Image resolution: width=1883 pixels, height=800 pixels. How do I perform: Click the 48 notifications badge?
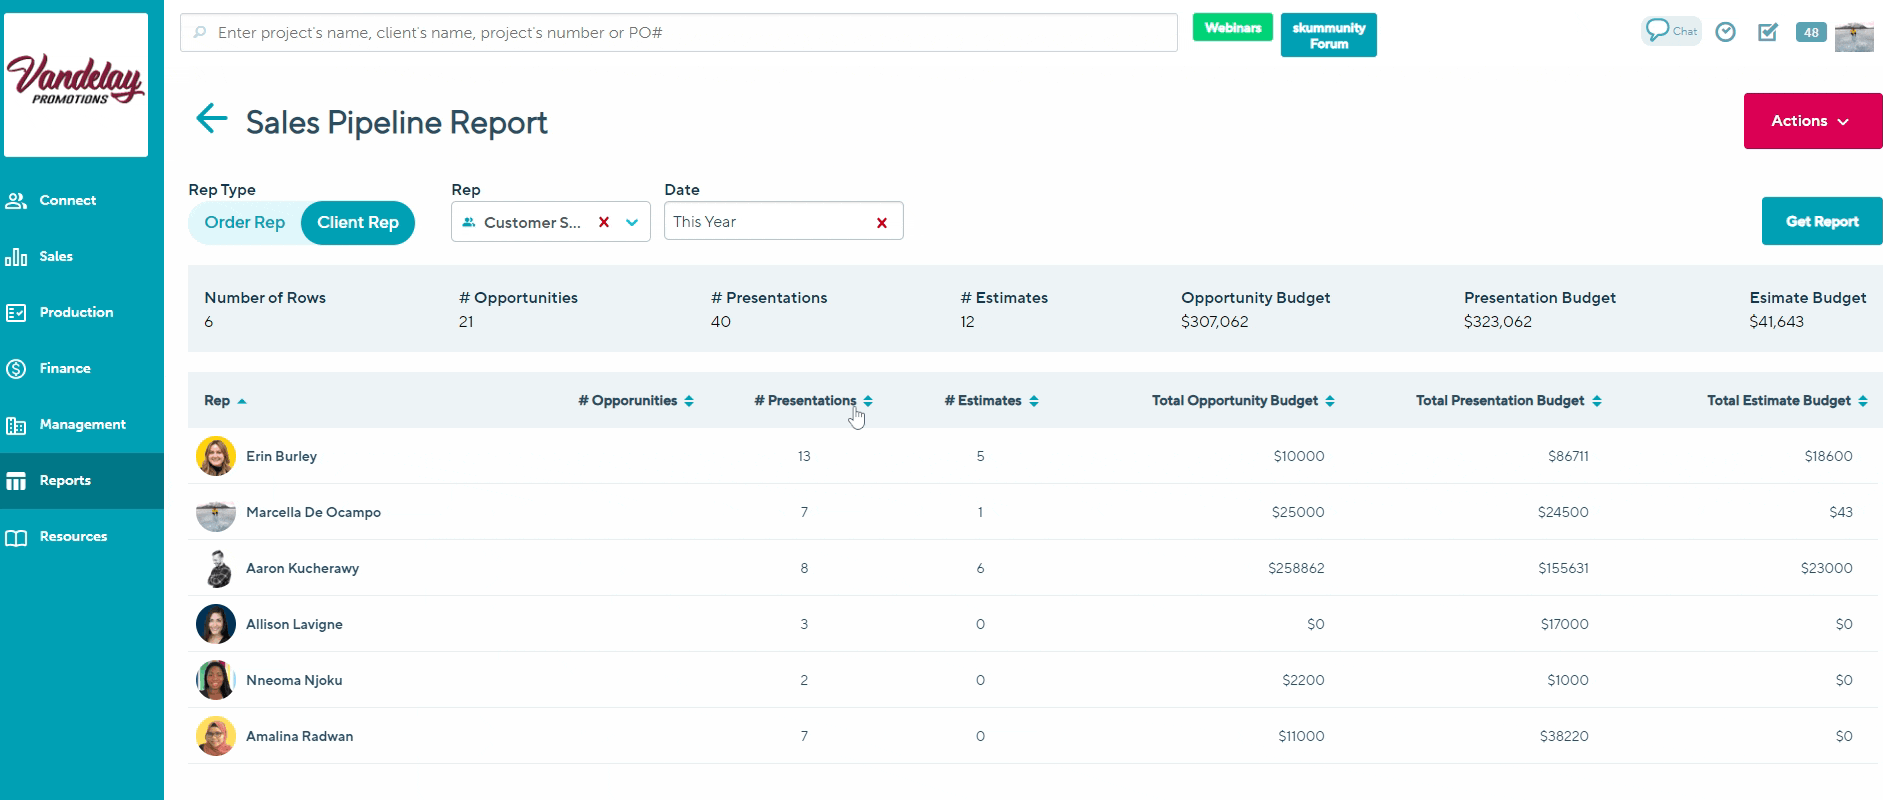pyautogui.click(x=1811, y=32)
